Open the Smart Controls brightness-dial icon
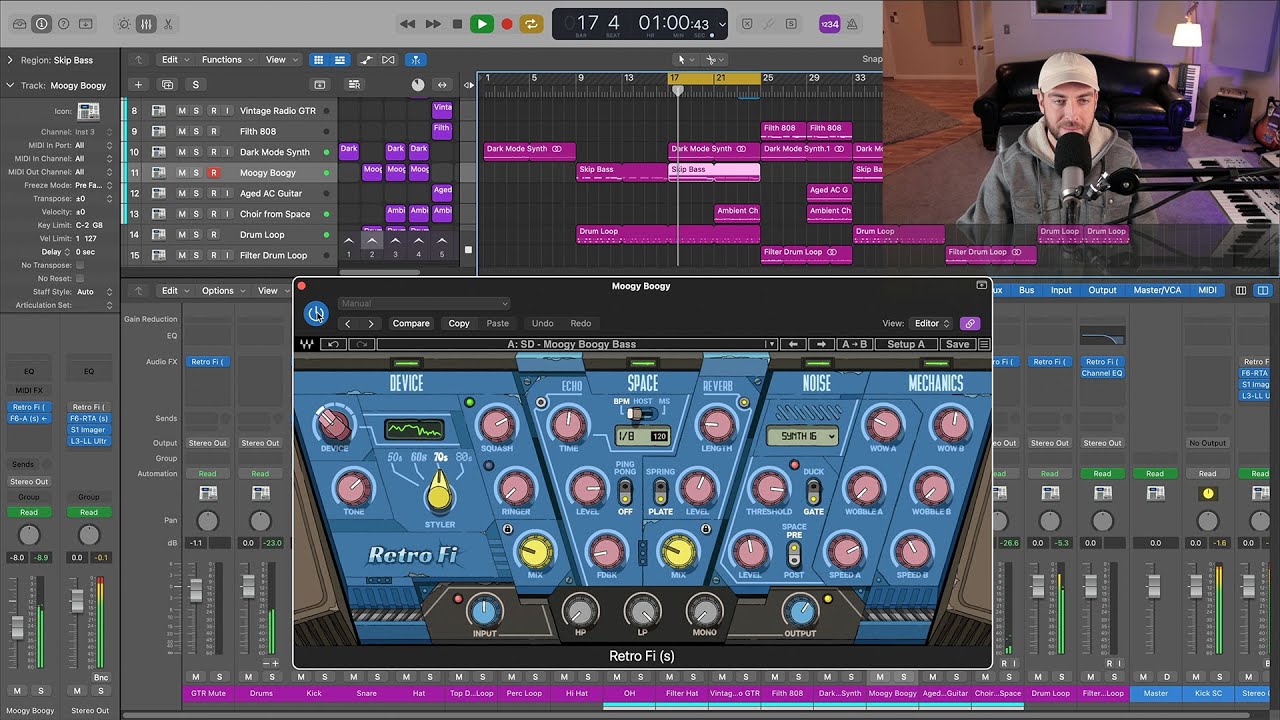The image size is (1280, 720). click(124, 23)
